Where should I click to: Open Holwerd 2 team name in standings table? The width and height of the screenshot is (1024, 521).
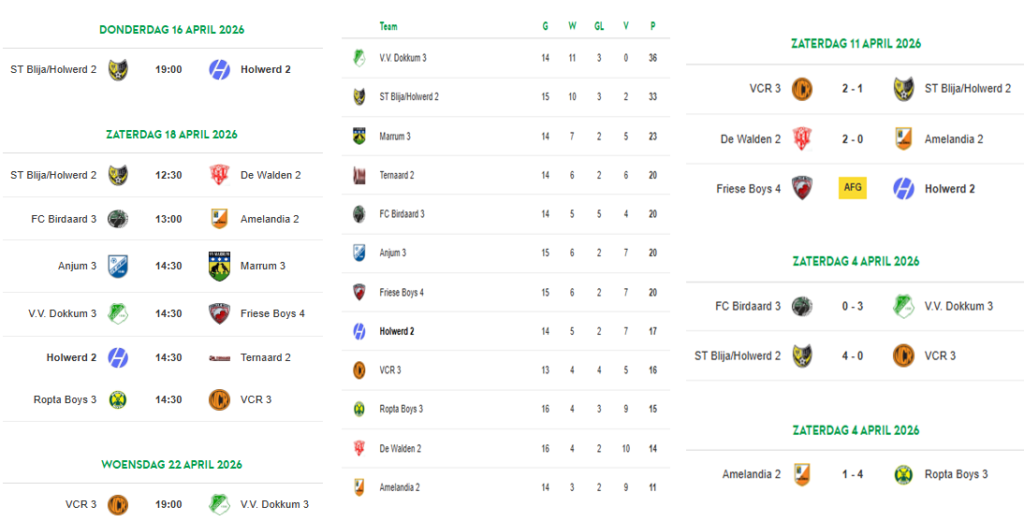tap(397, 331)
